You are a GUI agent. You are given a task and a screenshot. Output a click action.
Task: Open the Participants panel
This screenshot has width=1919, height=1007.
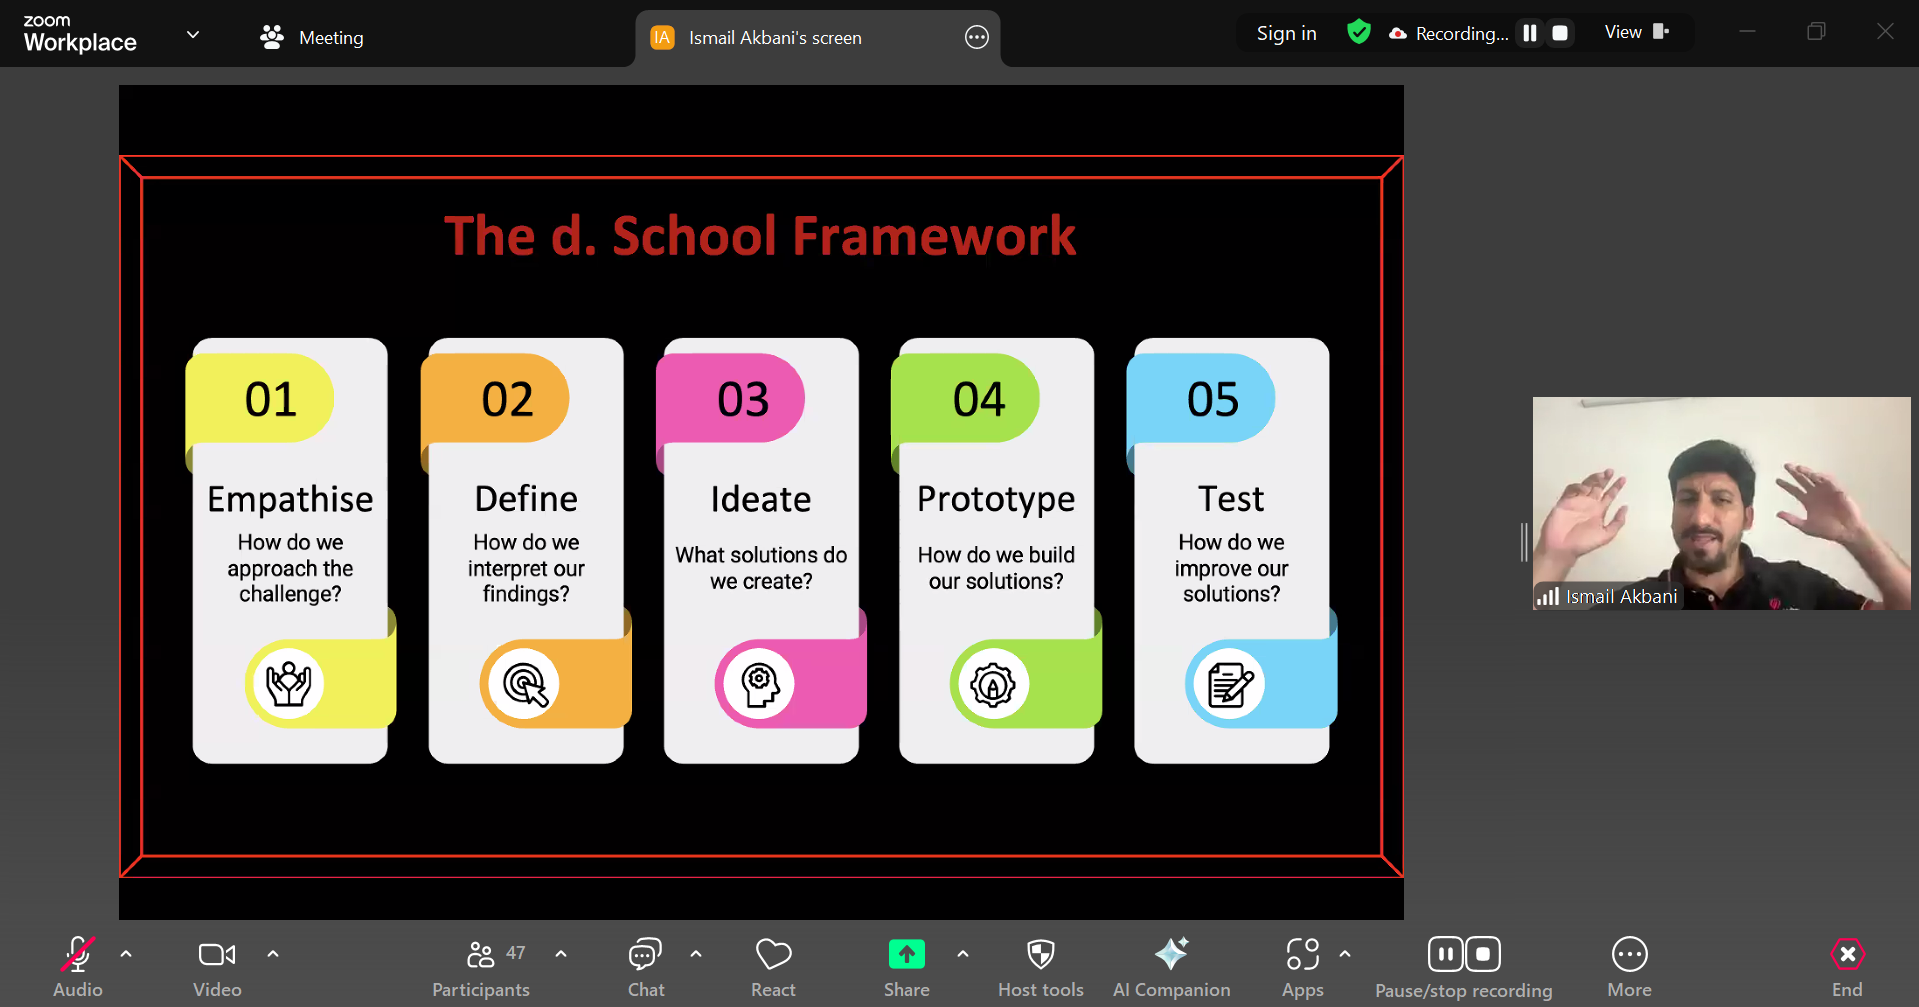click(x=481, y=965)
